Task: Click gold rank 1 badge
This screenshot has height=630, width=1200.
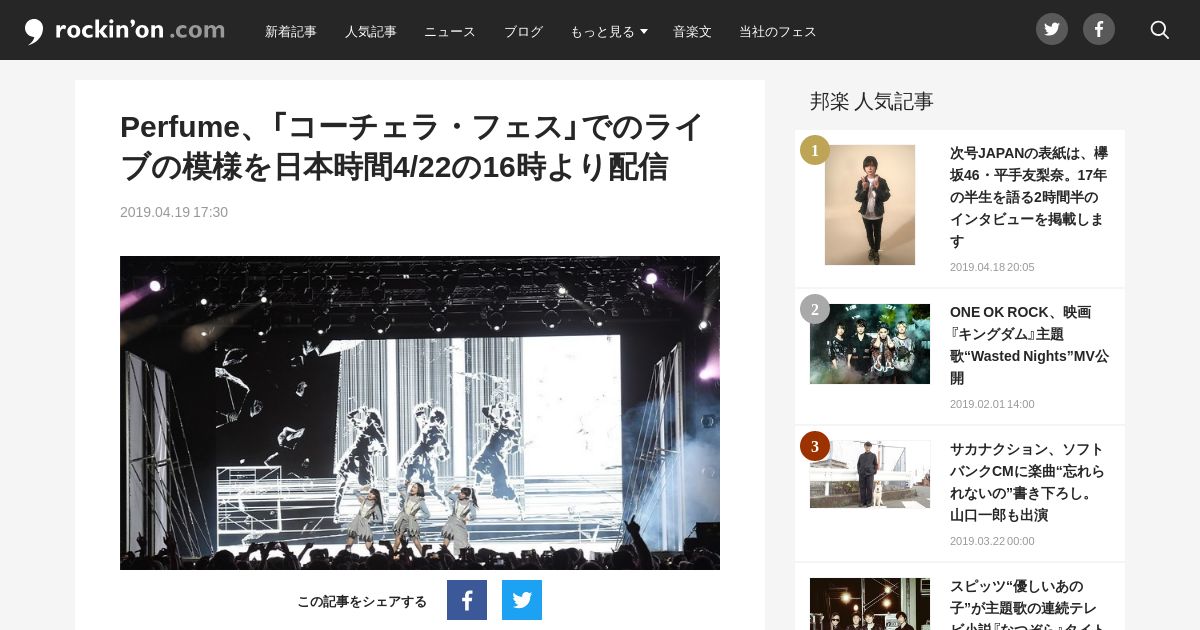Action: tap(815, 150)
